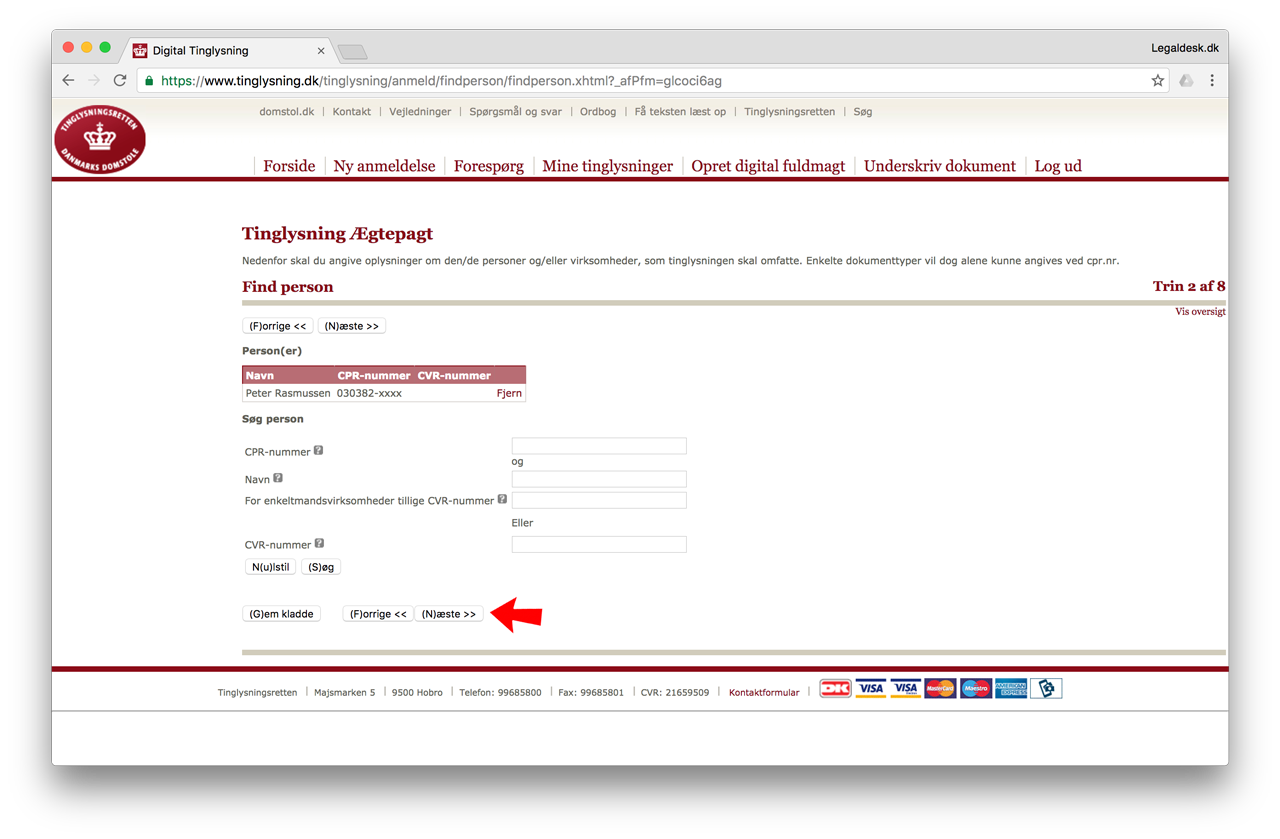Image resolution: width=1280 pixels, height=839 pixels.
Task: Save the draft with (G)em kladde
Action: point(281,614)
